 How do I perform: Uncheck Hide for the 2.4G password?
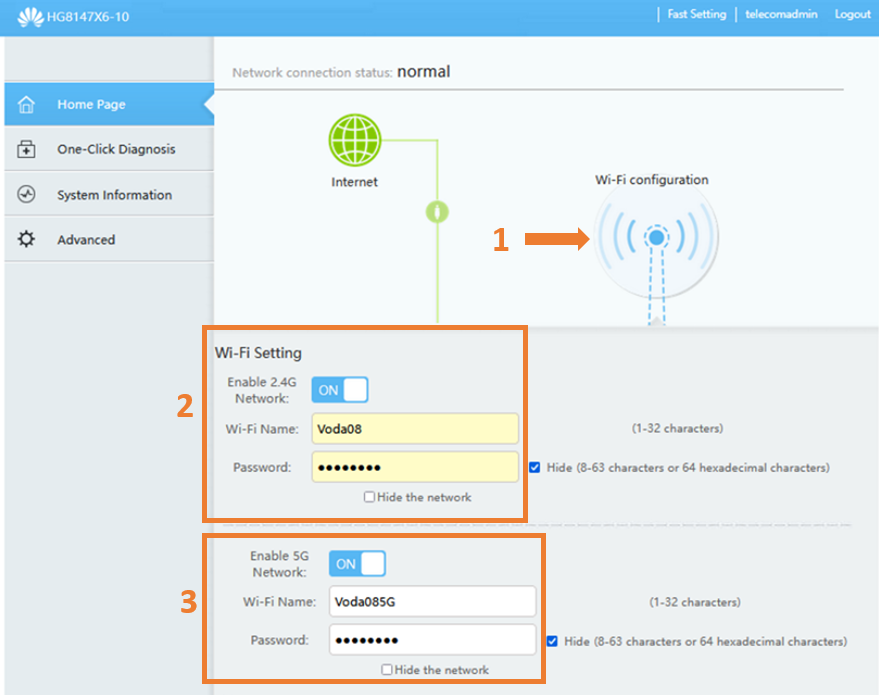(535, 467)
